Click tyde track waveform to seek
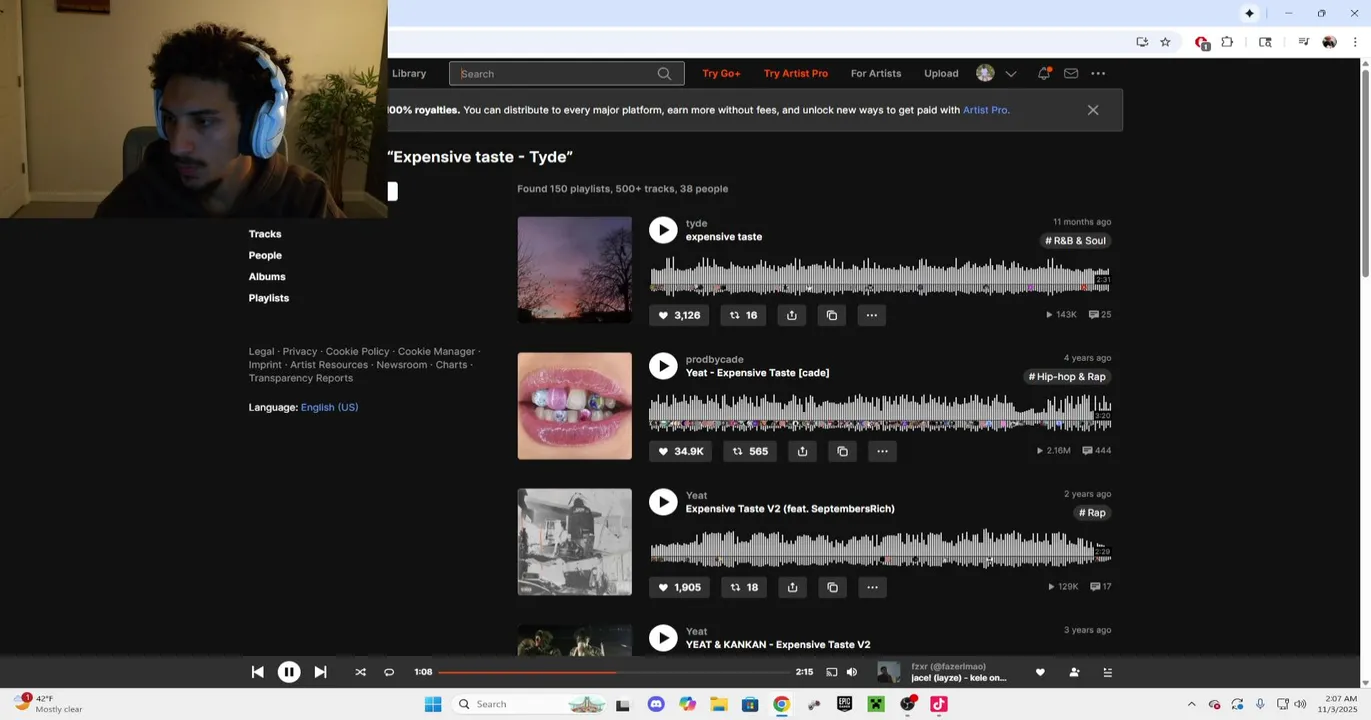The height and width of the screenshot is (720, 1371). [x=880, y=275]
